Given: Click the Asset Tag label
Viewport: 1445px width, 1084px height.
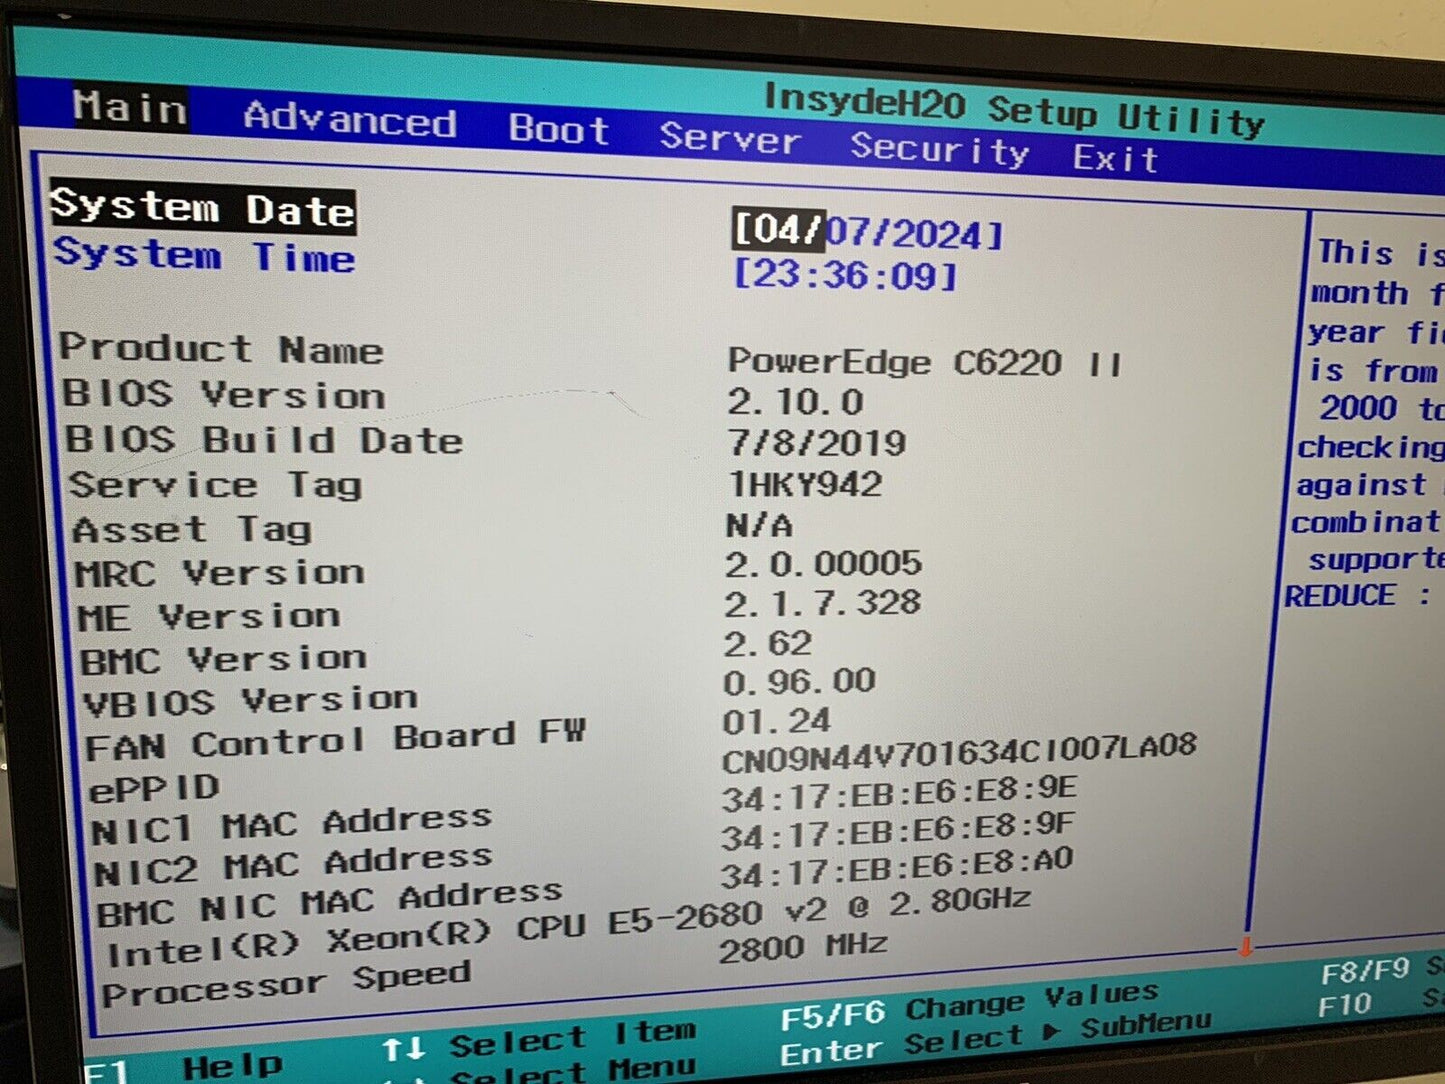Looking at the screenshot, I should point(192,529).
